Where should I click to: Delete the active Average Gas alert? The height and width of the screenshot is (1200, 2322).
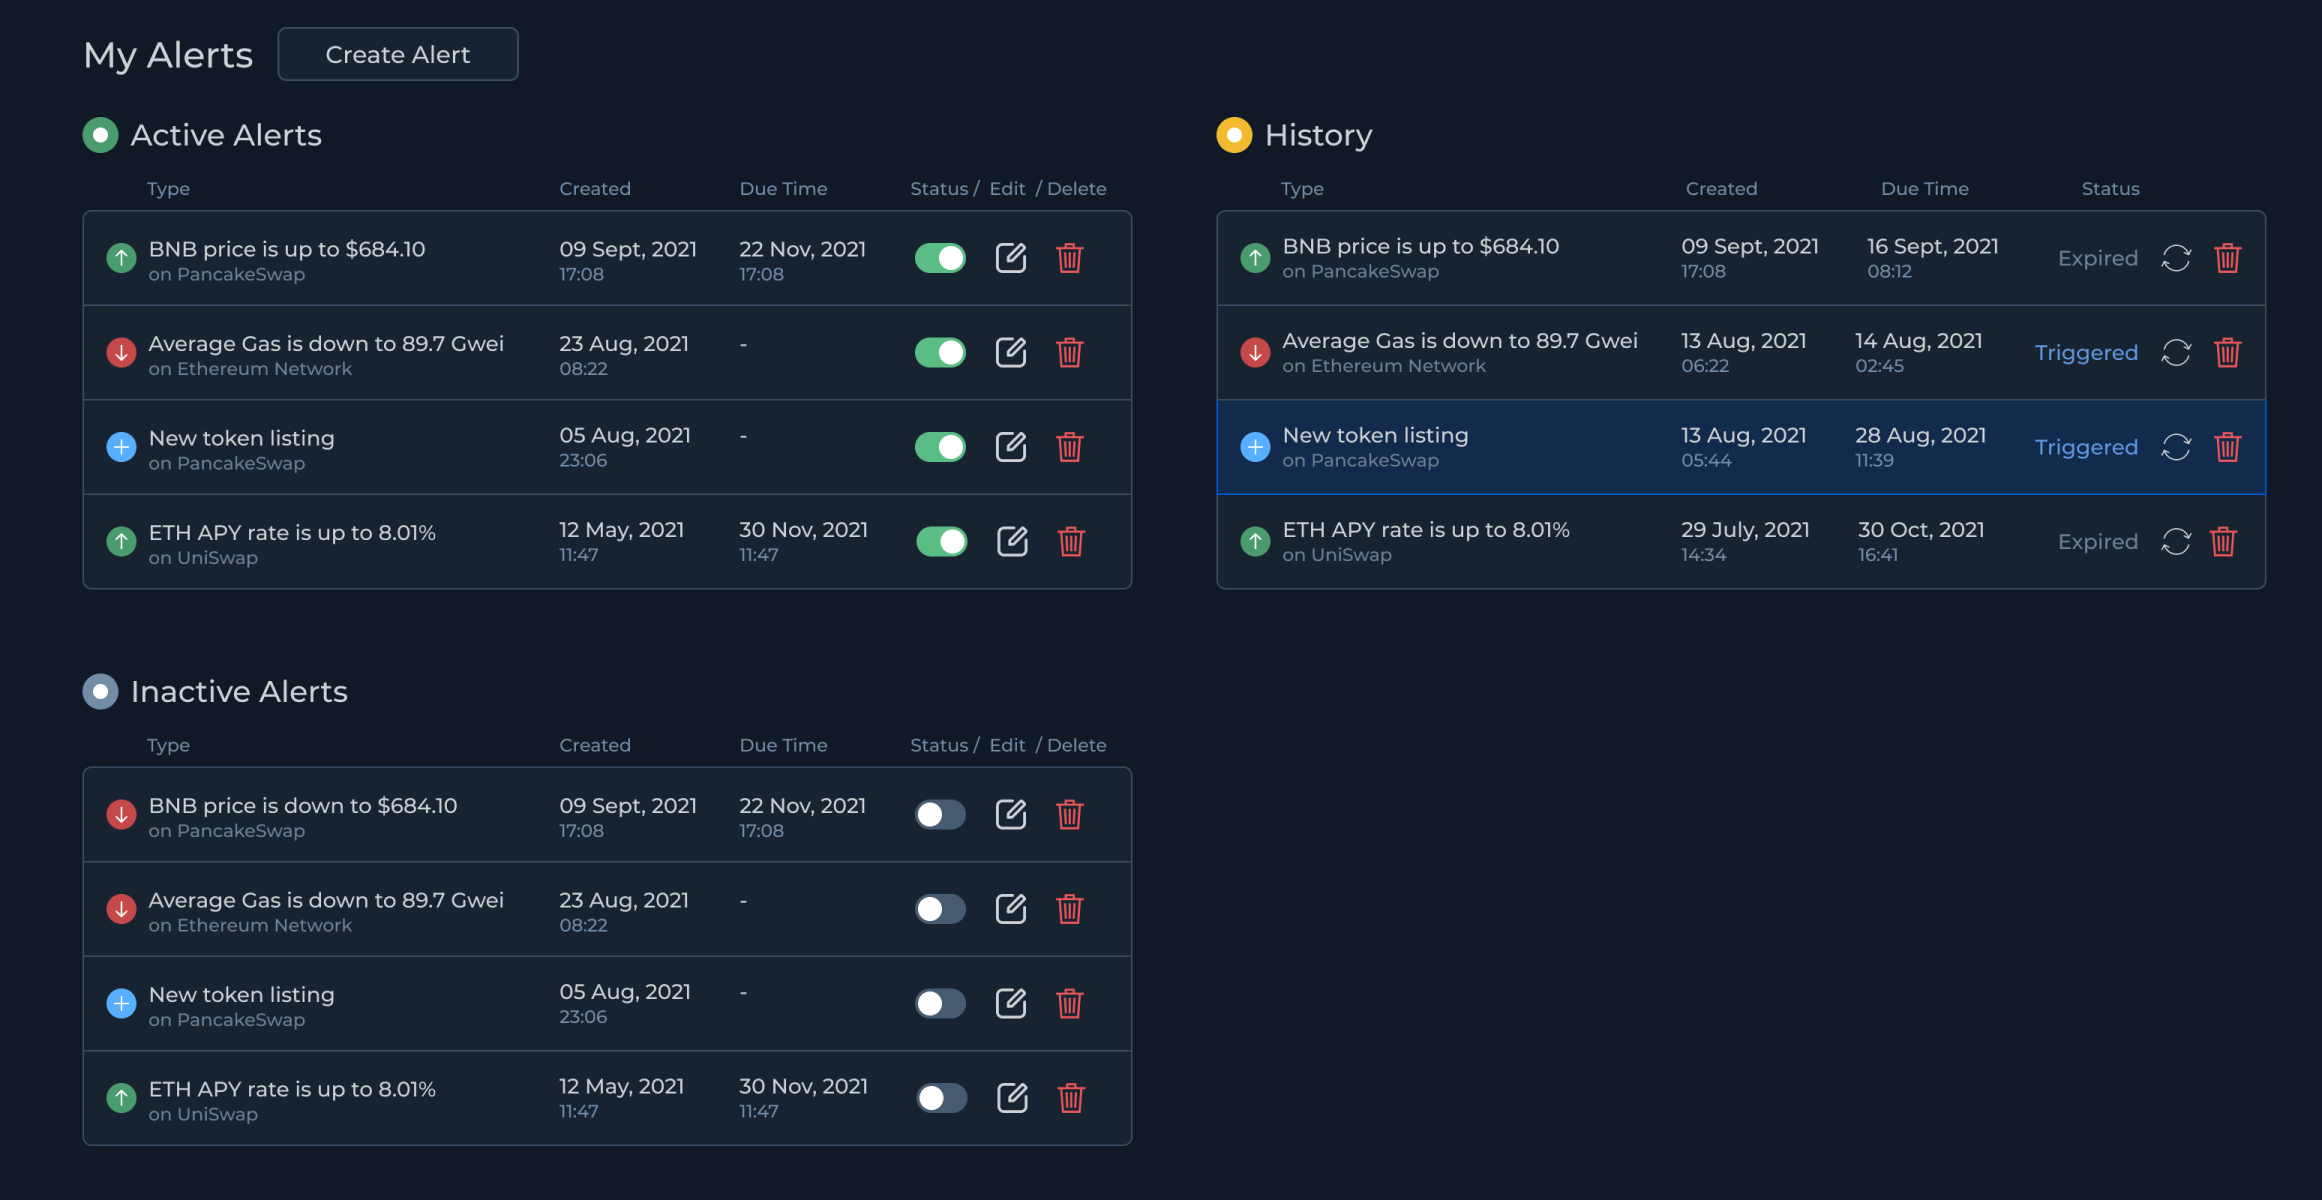click(1070, 352)
